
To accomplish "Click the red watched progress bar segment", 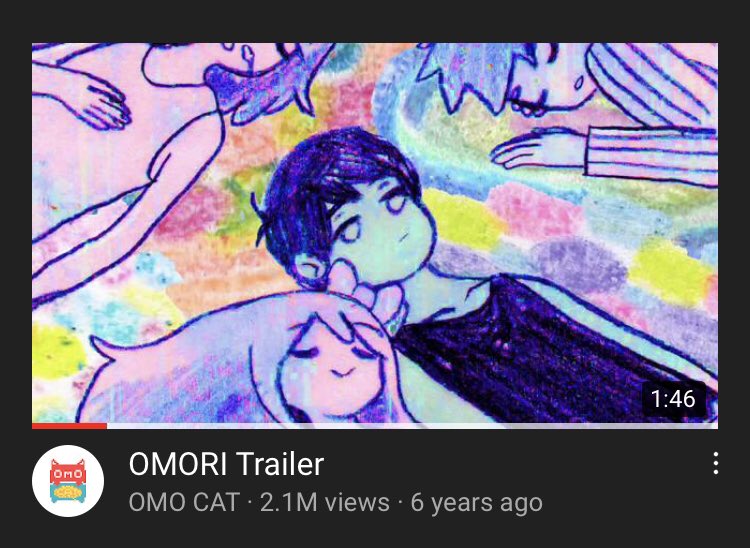I will tap(69, 426).
